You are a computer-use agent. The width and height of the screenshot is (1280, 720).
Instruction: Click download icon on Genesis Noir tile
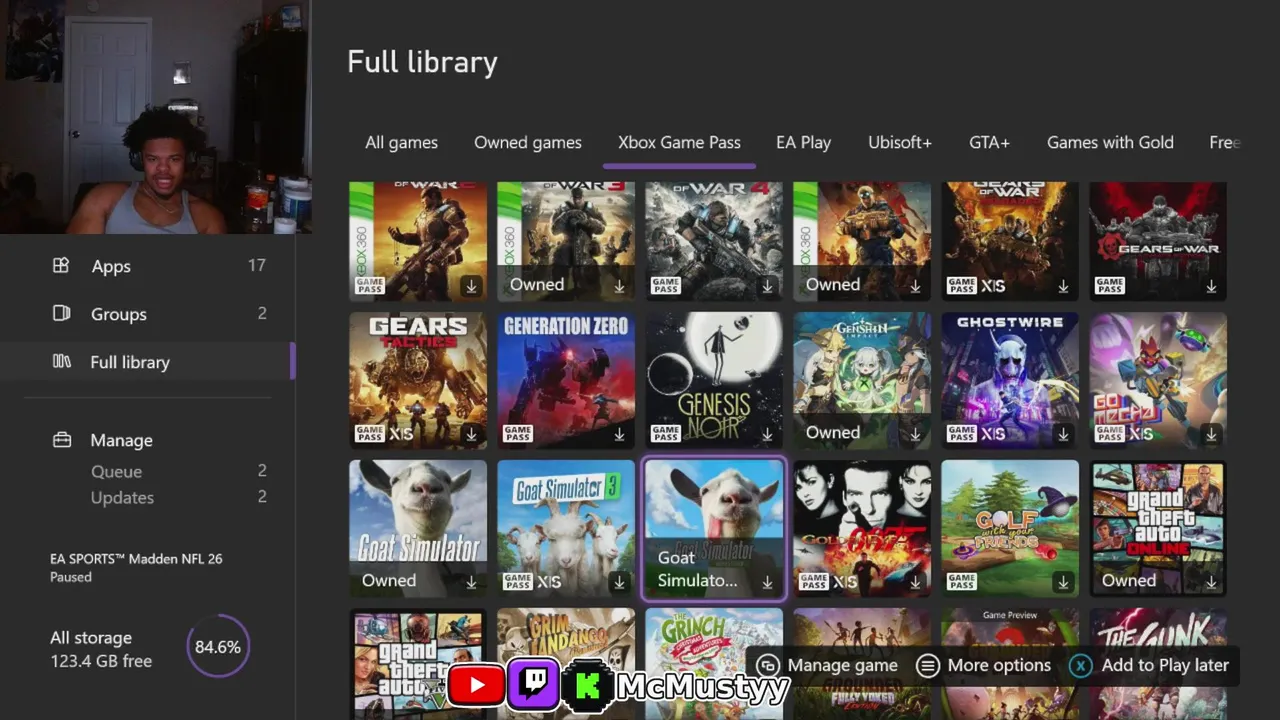767,434
